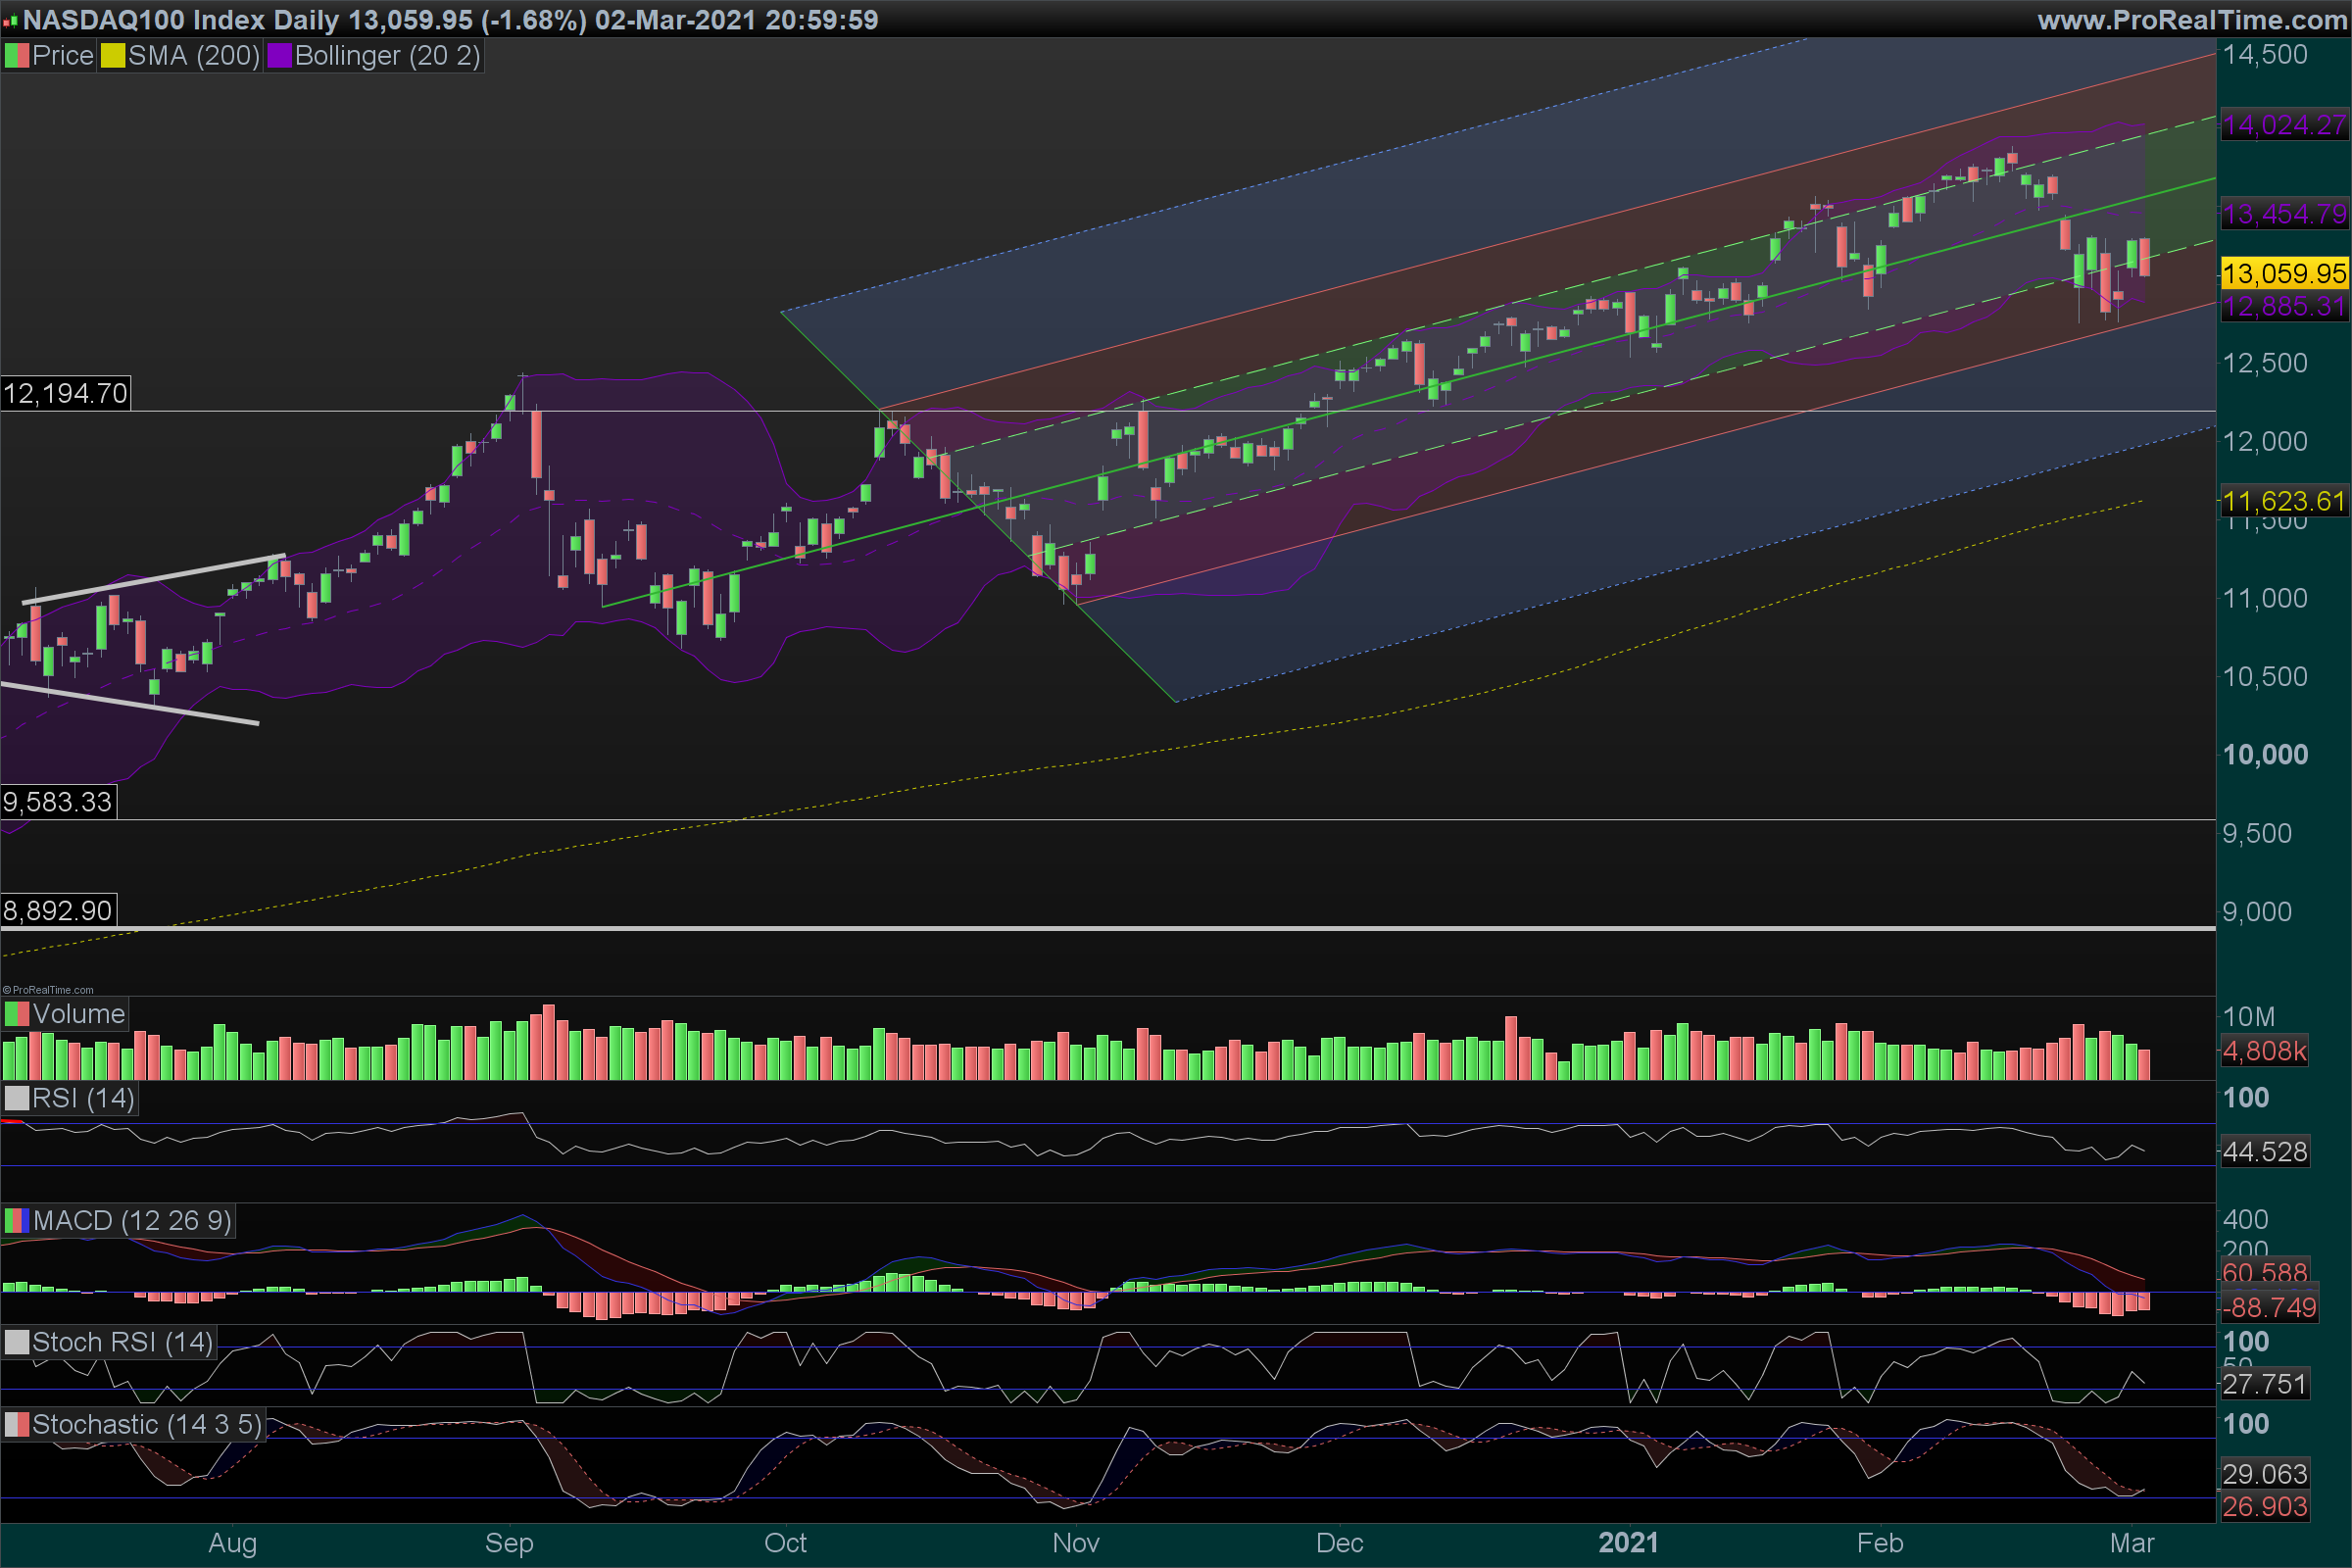Click the 2021 marker on time axis
Screen dimensions: 2352x1568
(1627, 1543)
